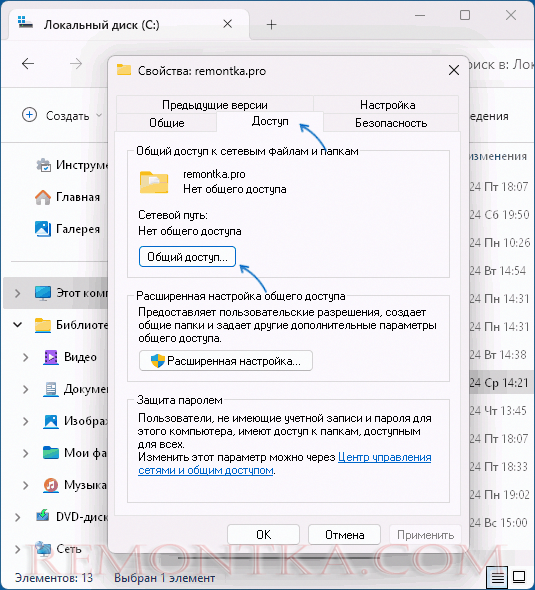Viewport: 535px width, 590px height.
Task: Maximize the Explorer window
Action: coord(465,15)
